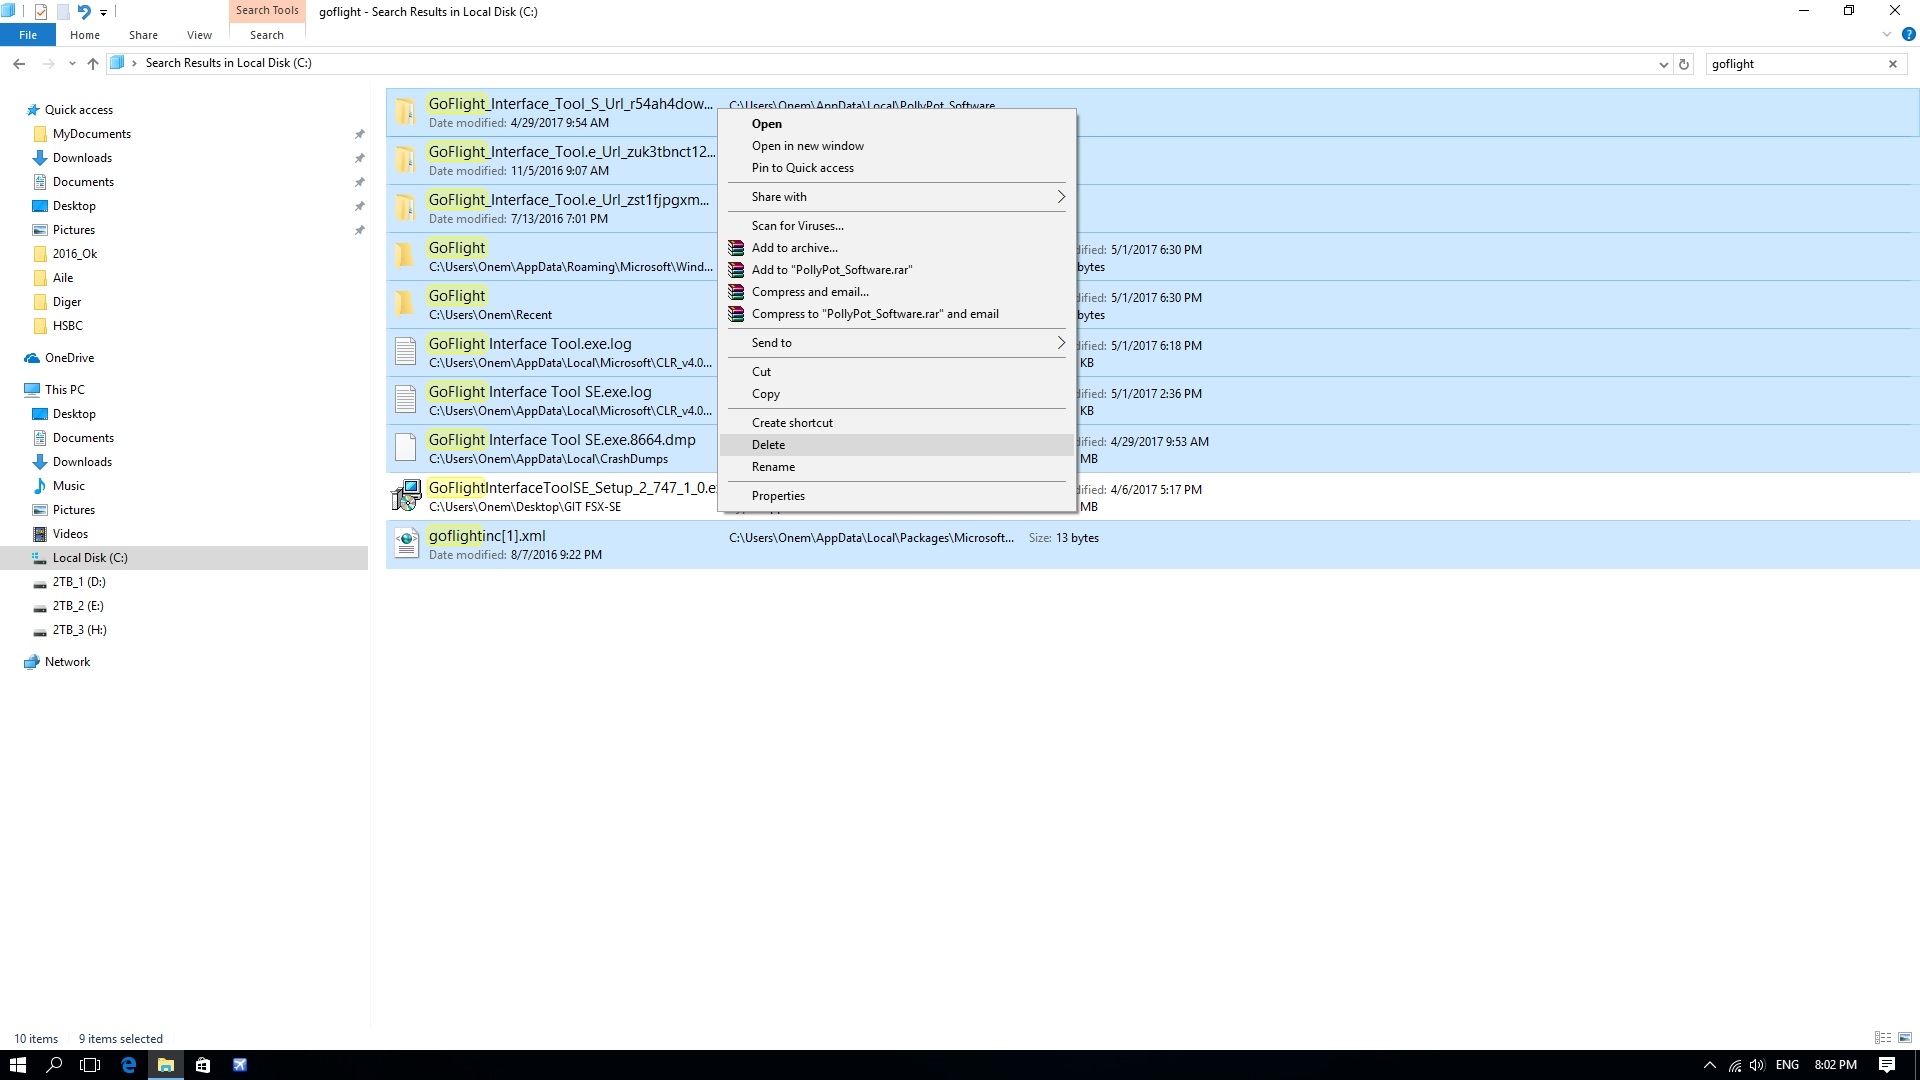Click the Forward navigation arrow
The image size is (1920, 1080).
[48, 64]
